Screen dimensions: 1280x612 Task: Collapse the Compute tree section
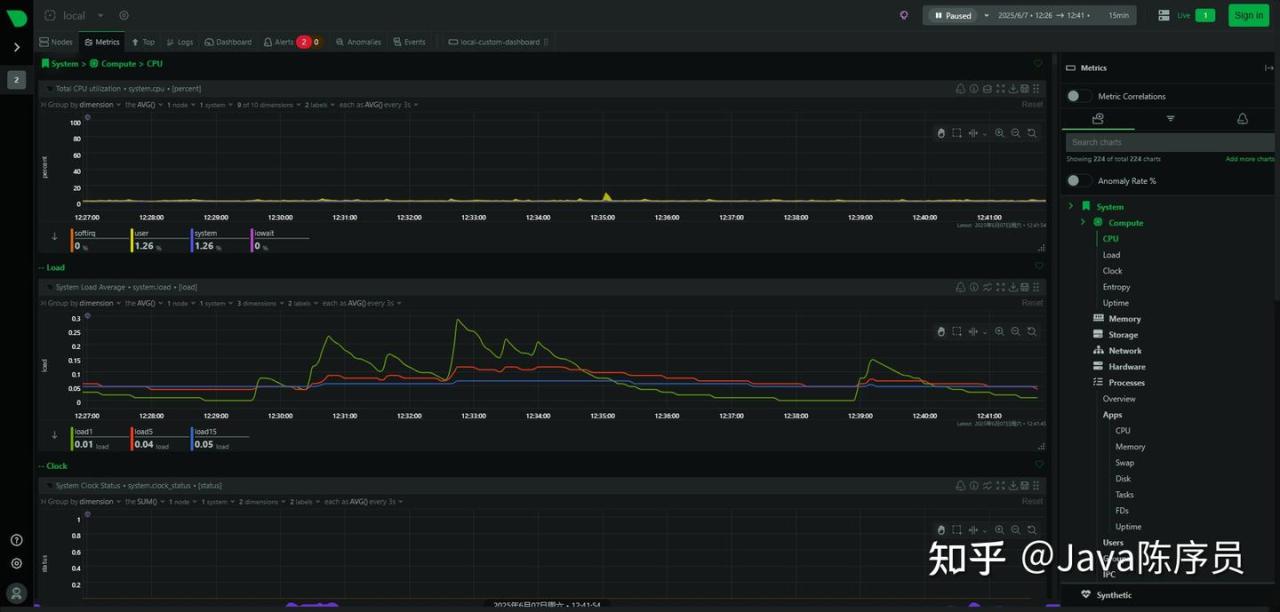tap(1082, 222)
